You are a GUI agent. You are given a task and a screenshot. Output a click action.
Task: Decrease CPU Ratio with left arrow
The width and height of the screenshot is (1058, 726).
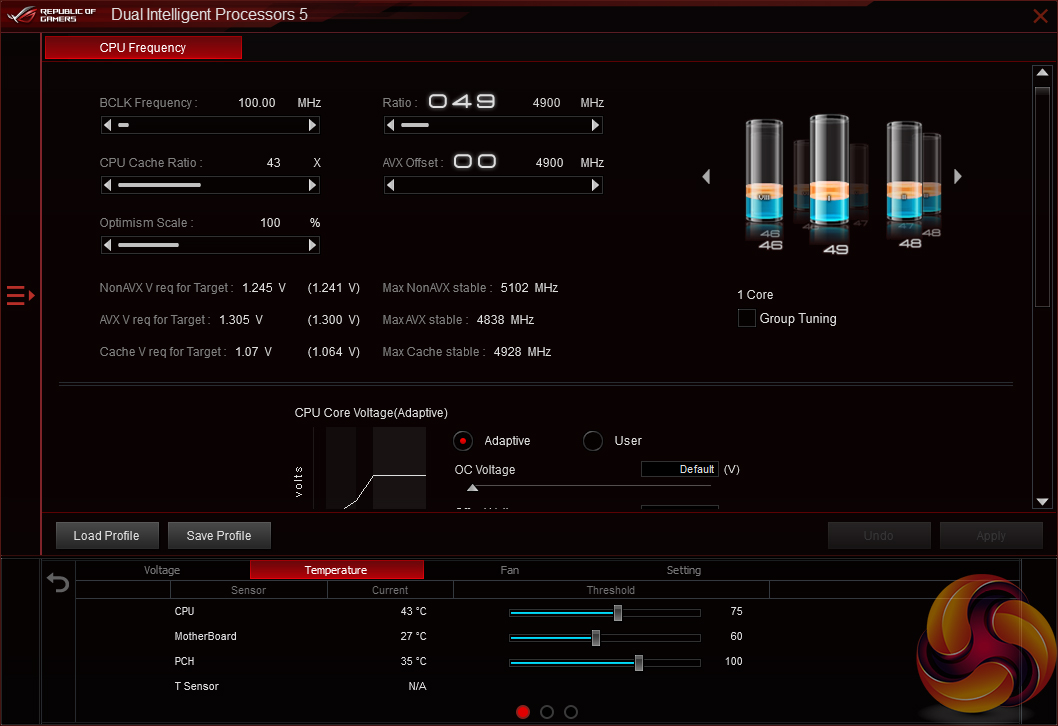click(390, 125)
